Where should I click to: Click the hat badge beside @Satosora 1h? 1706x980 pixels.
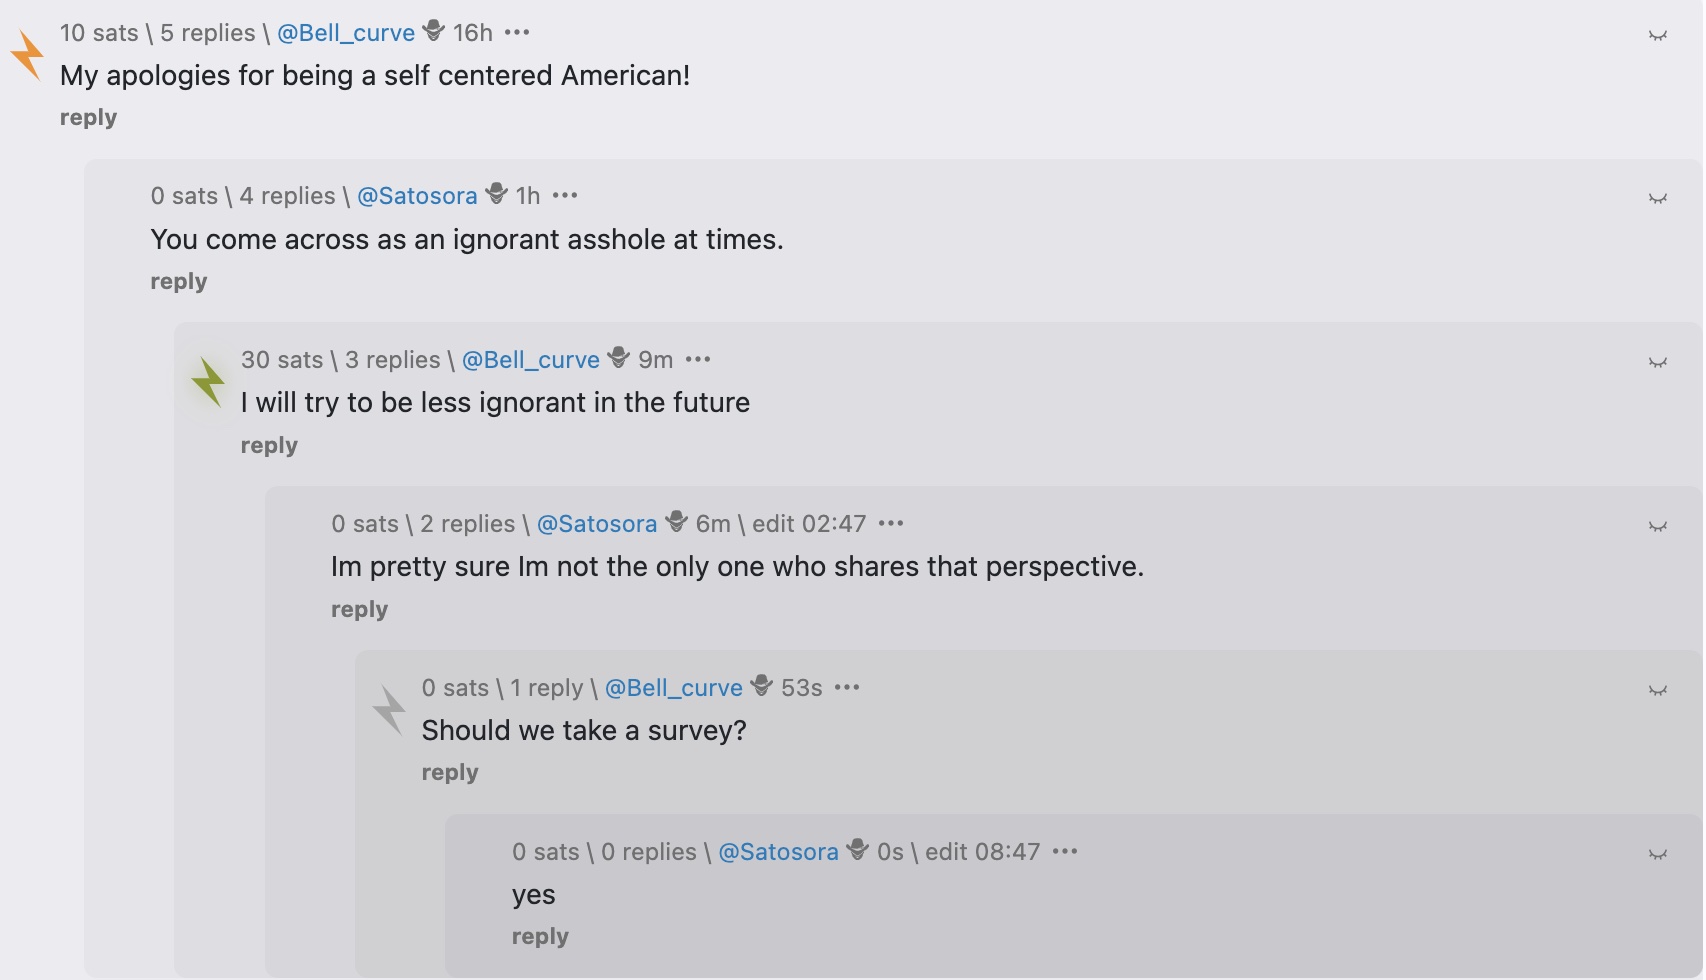(497, 194)
